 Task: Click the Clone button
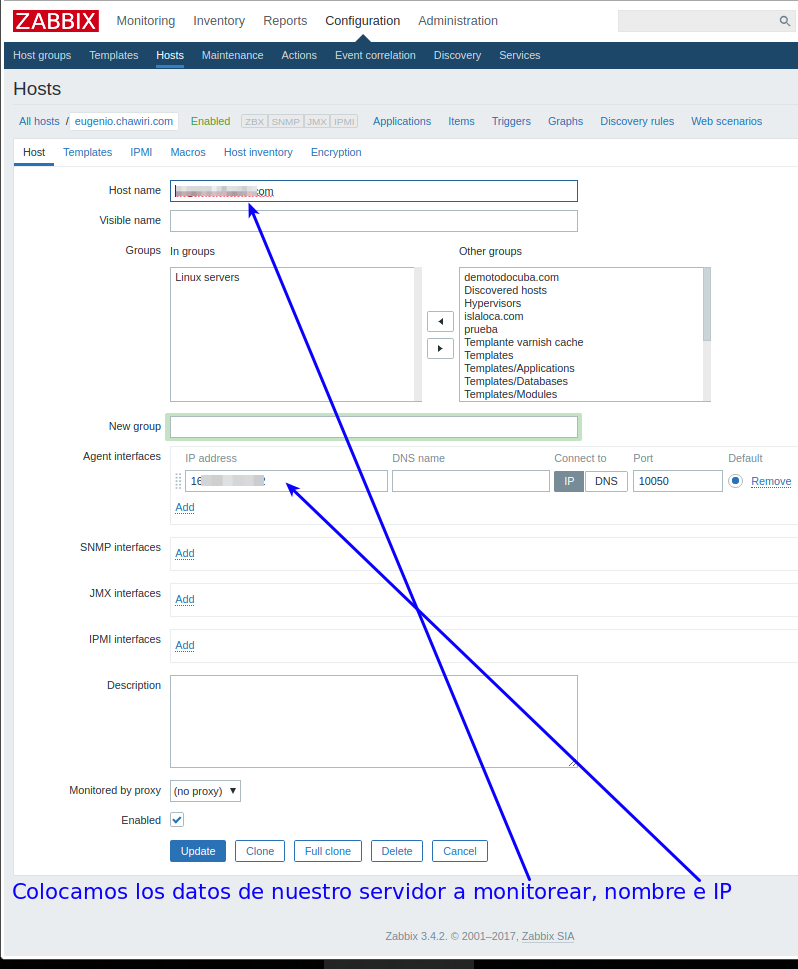260,851
